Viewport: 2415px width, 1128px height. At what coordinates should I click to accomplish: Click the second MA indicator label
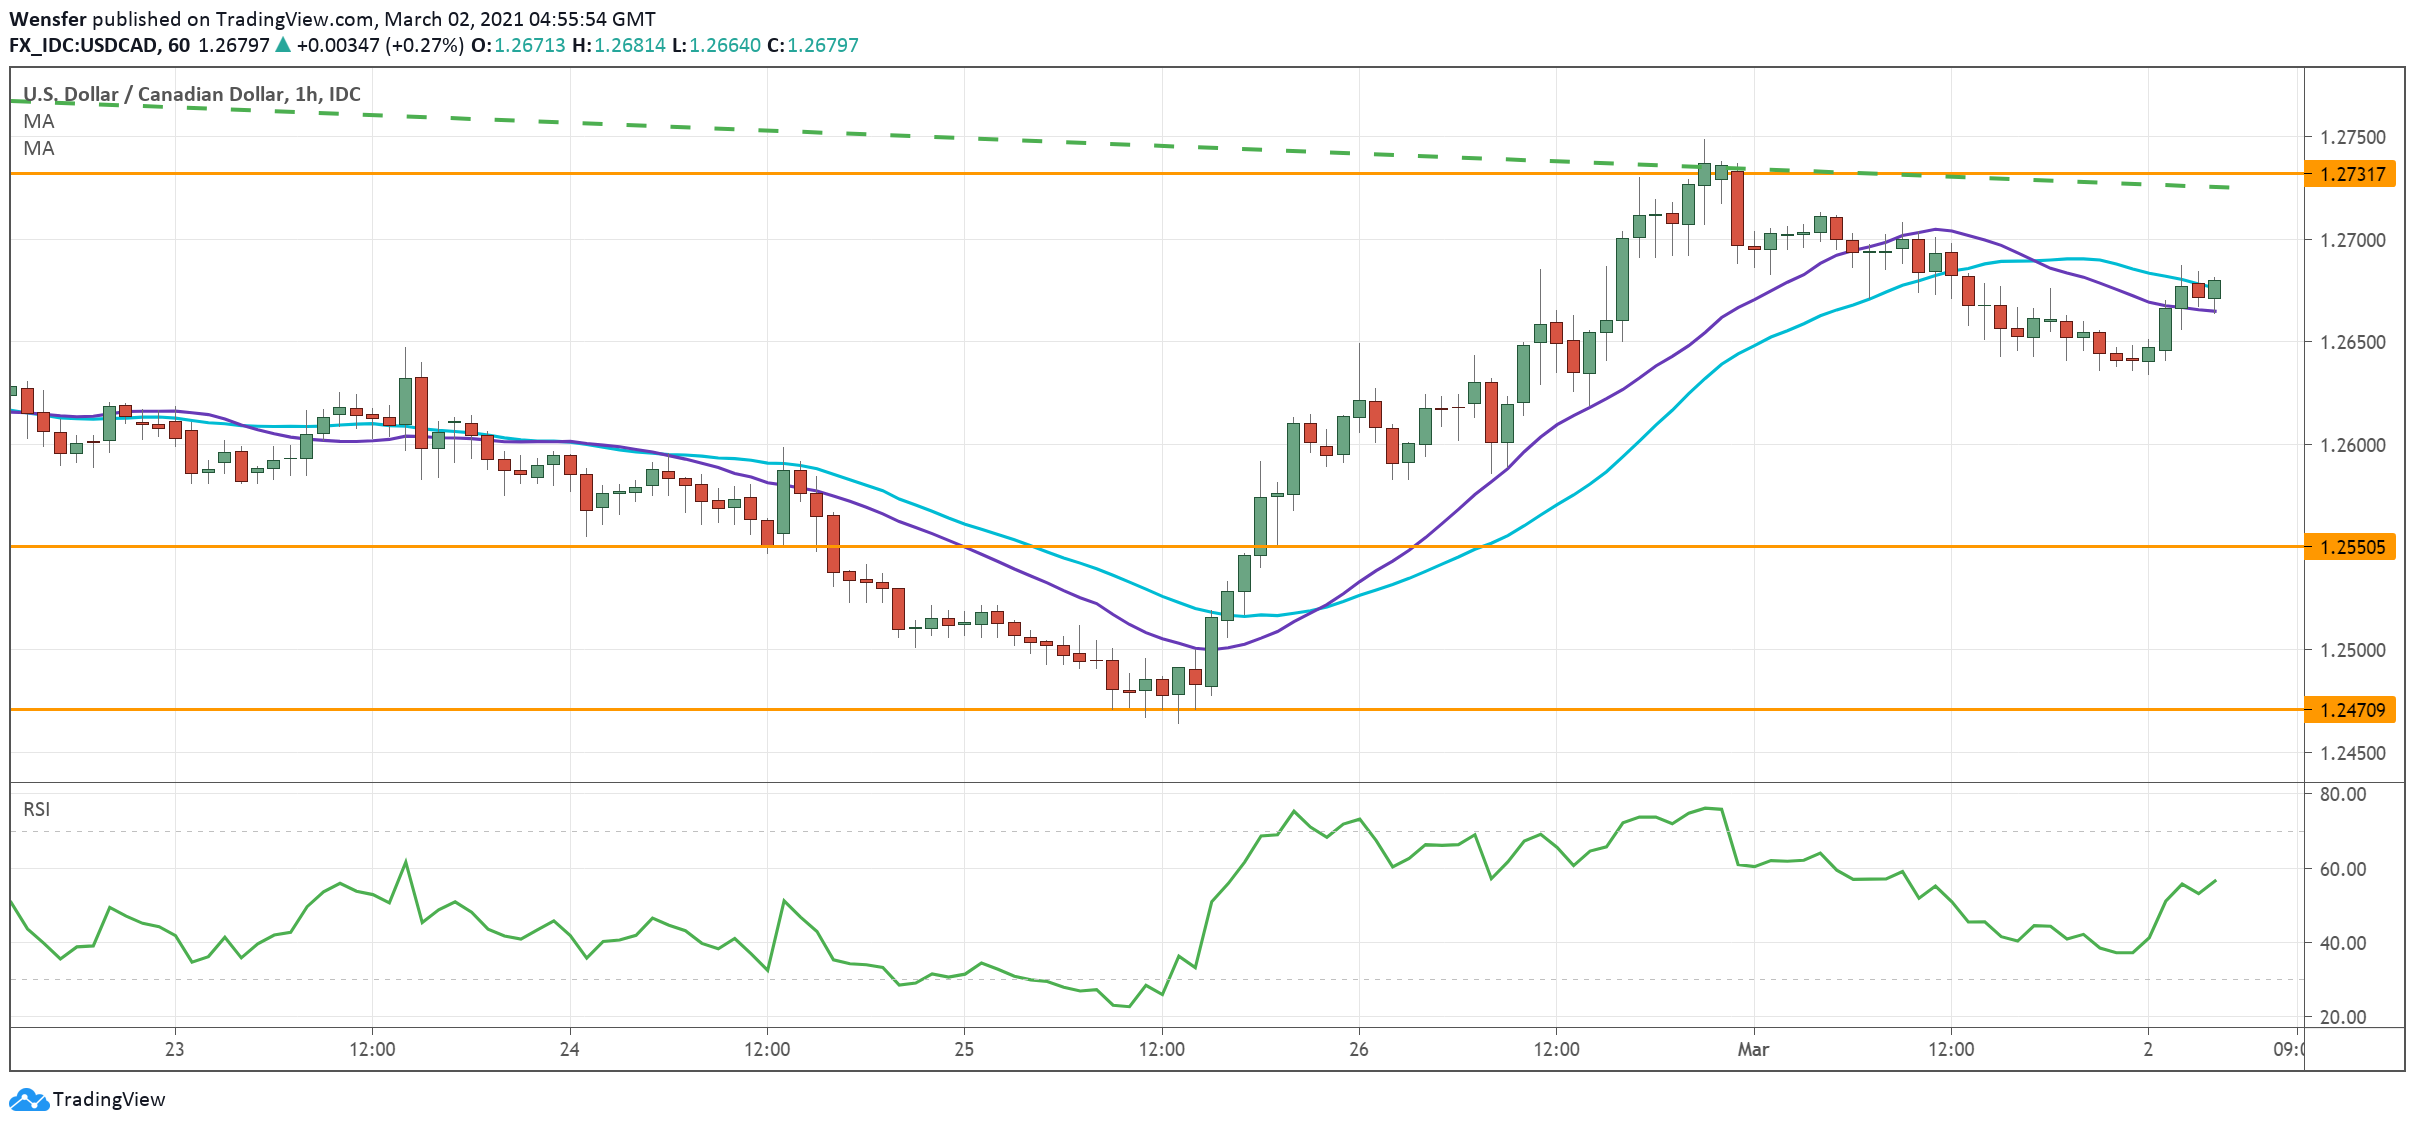[x=39, y=148]
